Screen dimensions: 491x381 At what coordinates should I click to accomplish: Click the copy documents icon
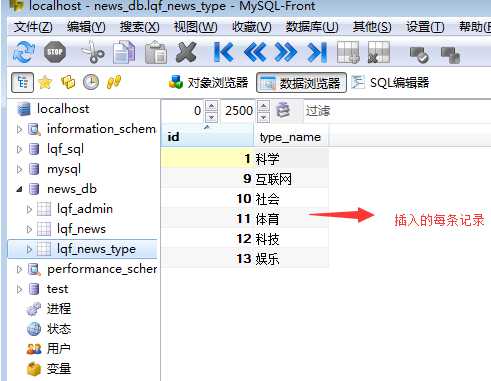(124, 52)
